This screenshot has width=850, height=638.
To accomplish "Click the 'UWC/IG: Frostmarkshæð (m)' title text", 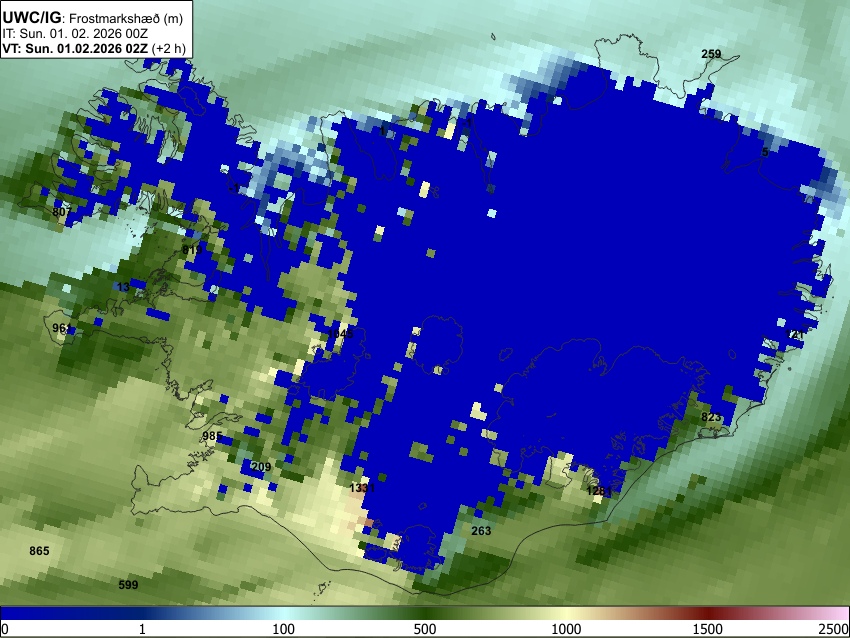I will pos(93,18).
